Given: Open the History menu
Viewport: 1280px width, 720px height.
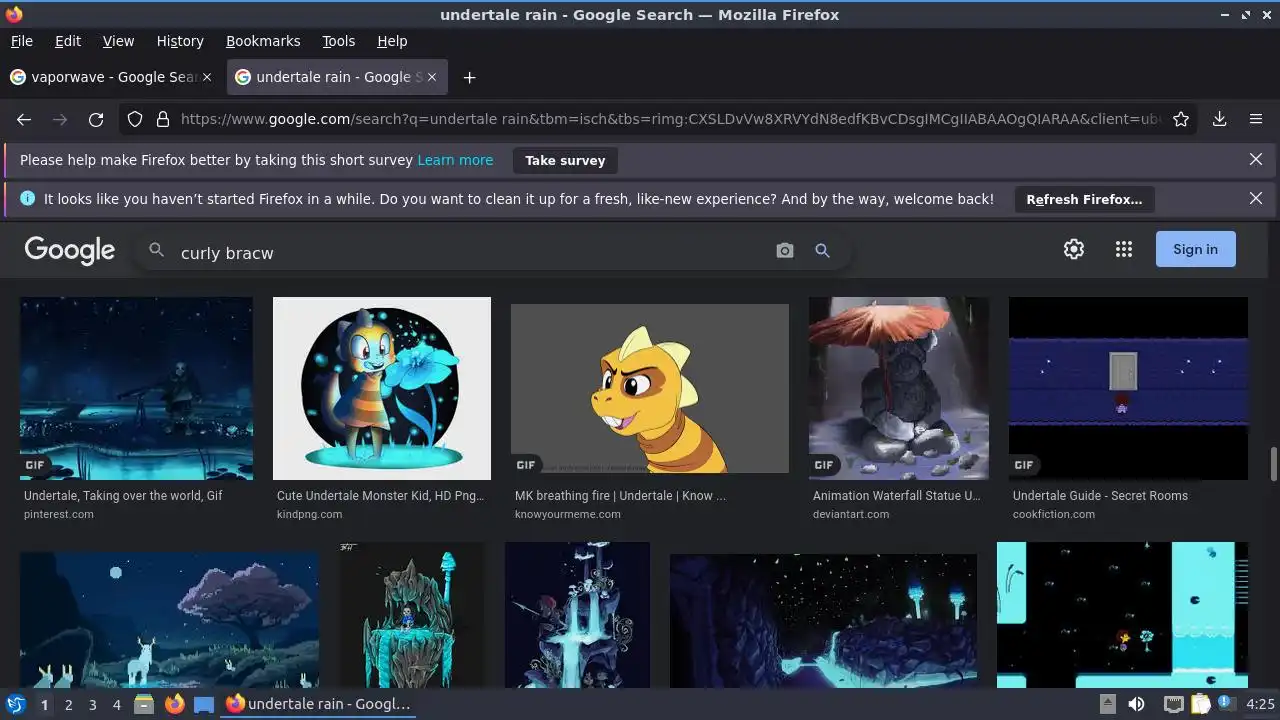Looking at the screenshot, I should (180, 41).
